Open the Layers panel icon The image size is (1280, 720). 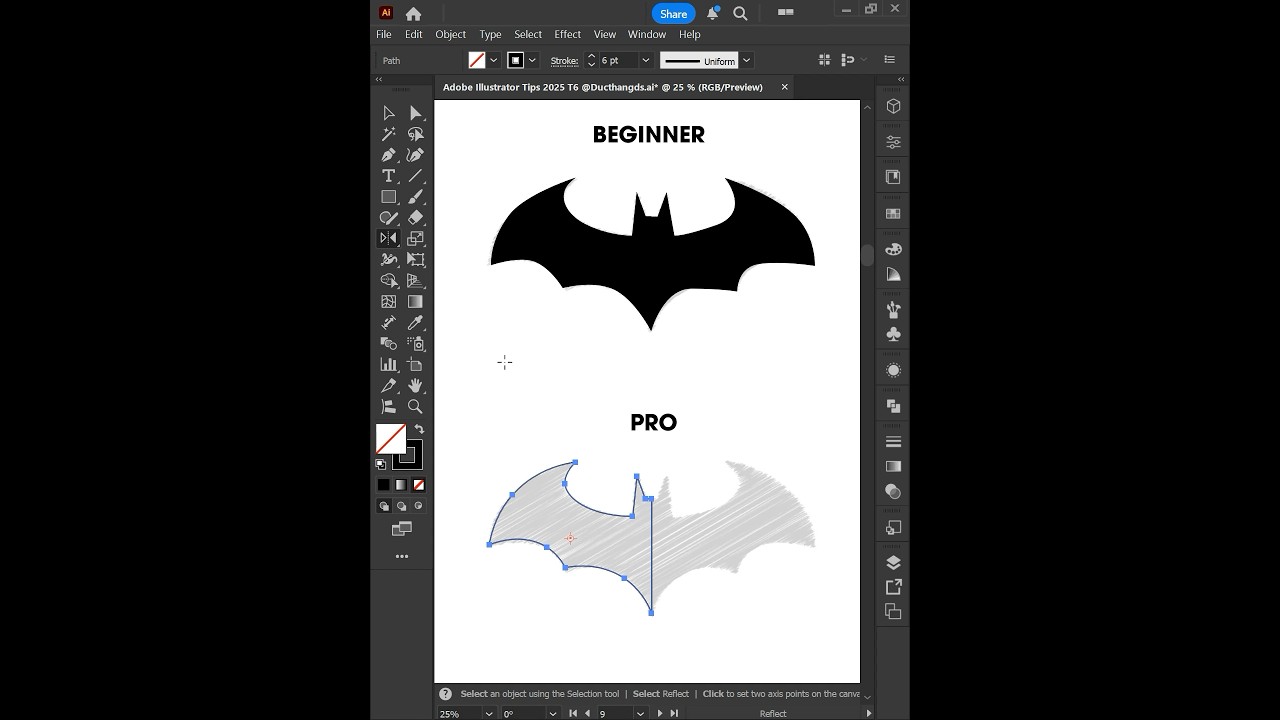[893, 562]
